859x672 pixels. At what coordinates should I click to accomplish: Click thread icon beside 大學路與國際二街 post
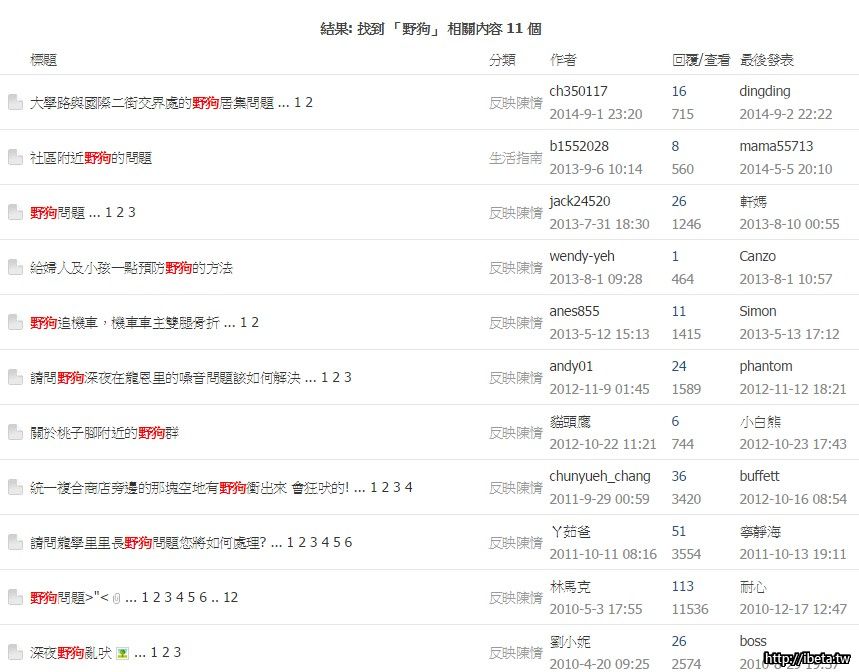pos(15,103)
